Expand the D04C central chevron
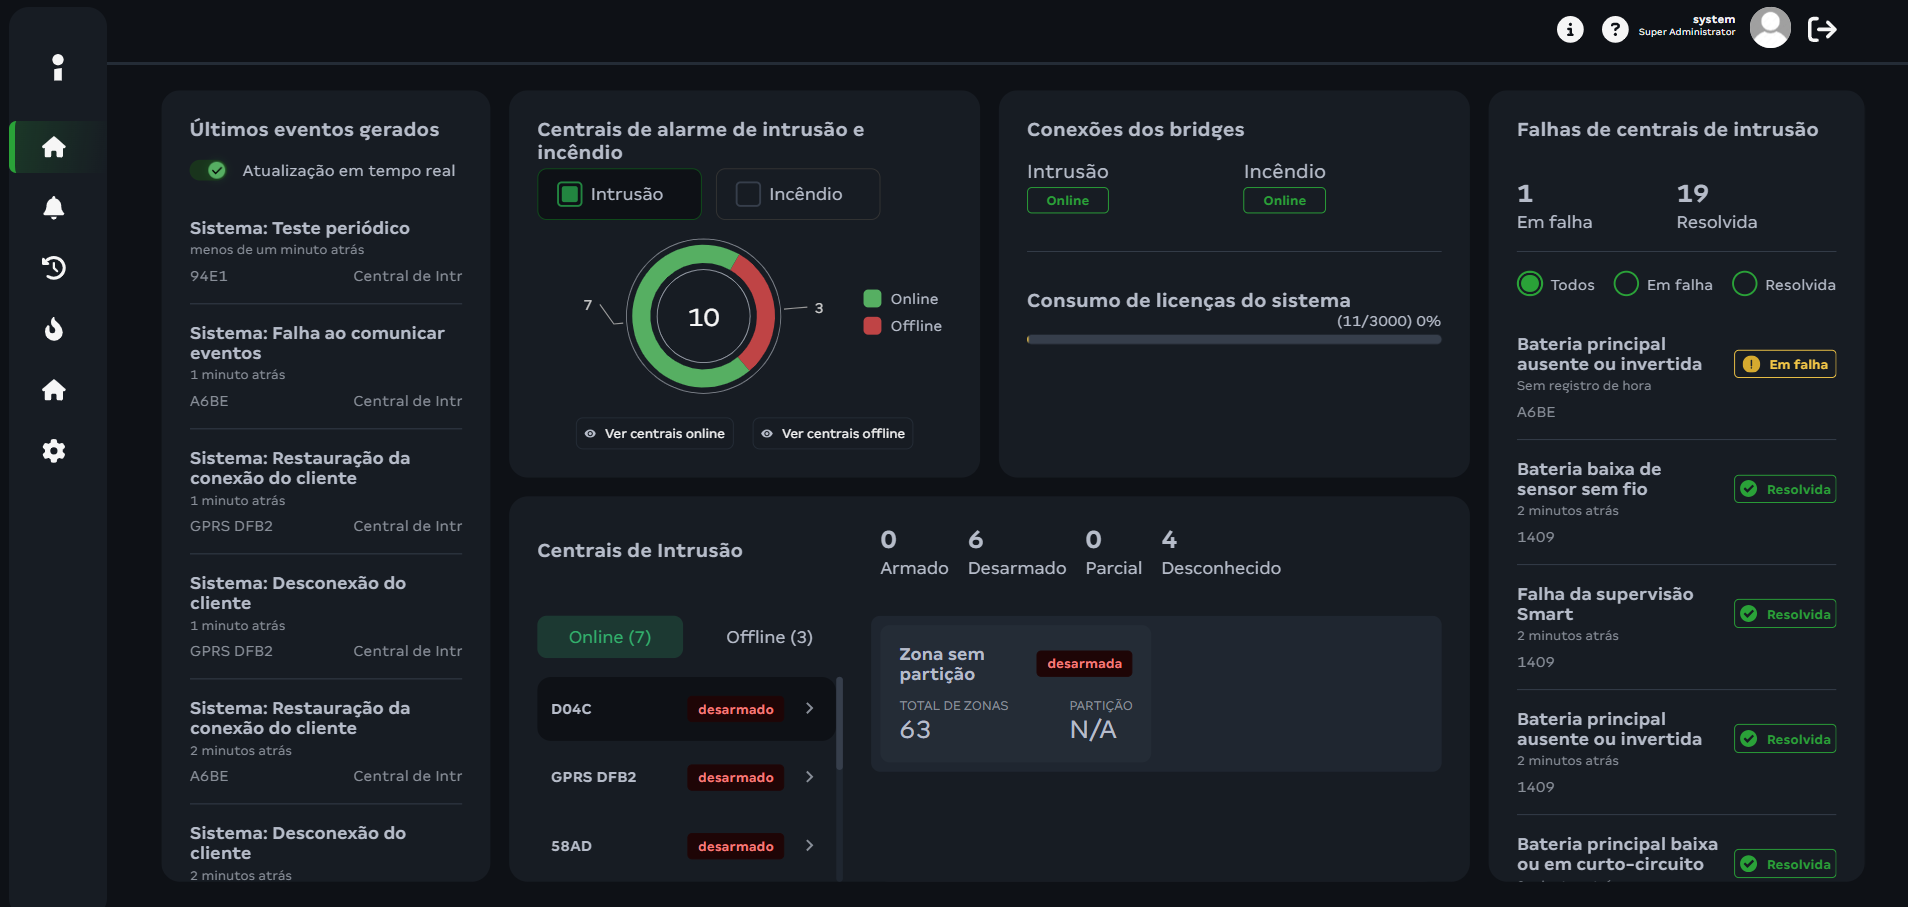Image resolution: width=1908 pixels, height=907 pixels. pyautogui.click(x=810, y=709)
